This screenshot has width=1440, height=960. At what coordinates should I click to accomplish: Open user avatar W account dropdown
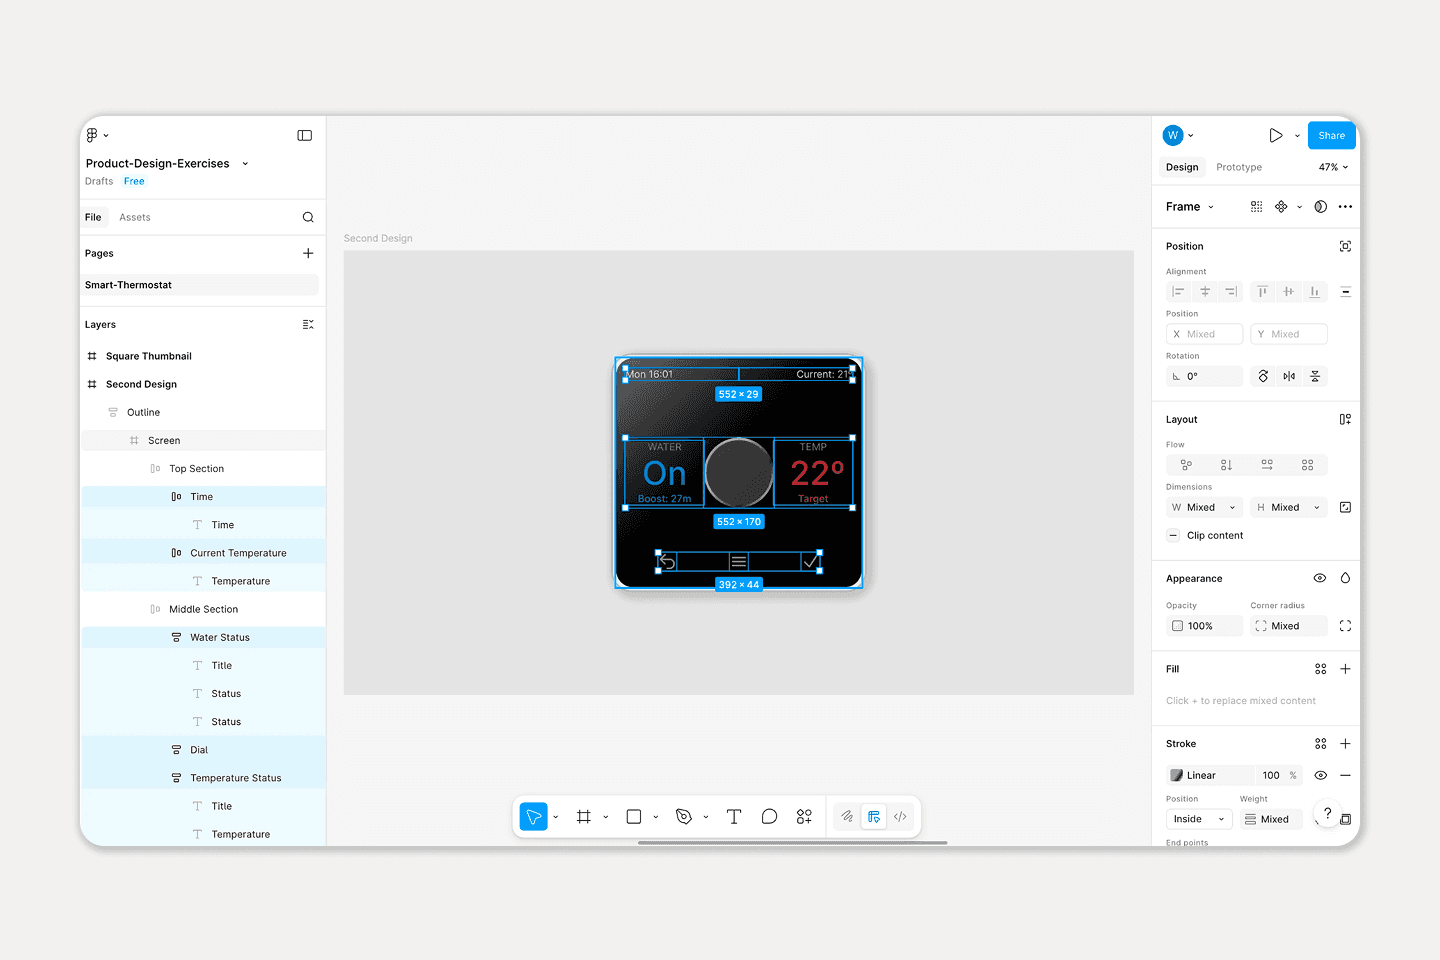click(x=1179, y=135)
